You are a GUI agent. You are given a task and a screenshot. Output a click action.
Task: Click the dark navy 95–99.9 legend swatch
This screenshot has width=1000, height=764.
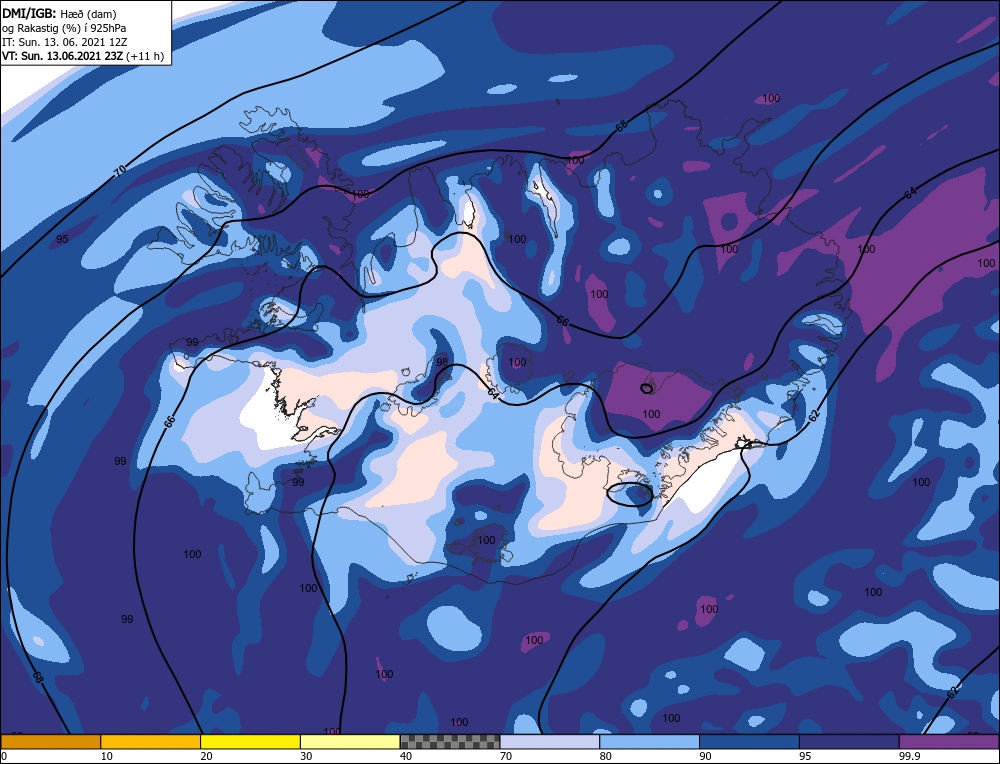point(849,741)
